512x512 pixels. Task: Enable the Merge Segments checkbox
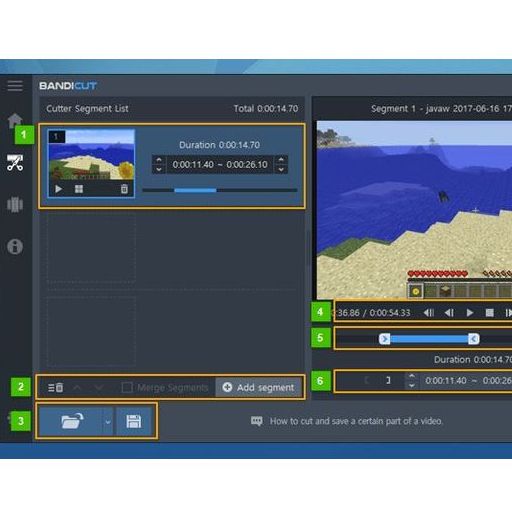[x=127, y=387]
